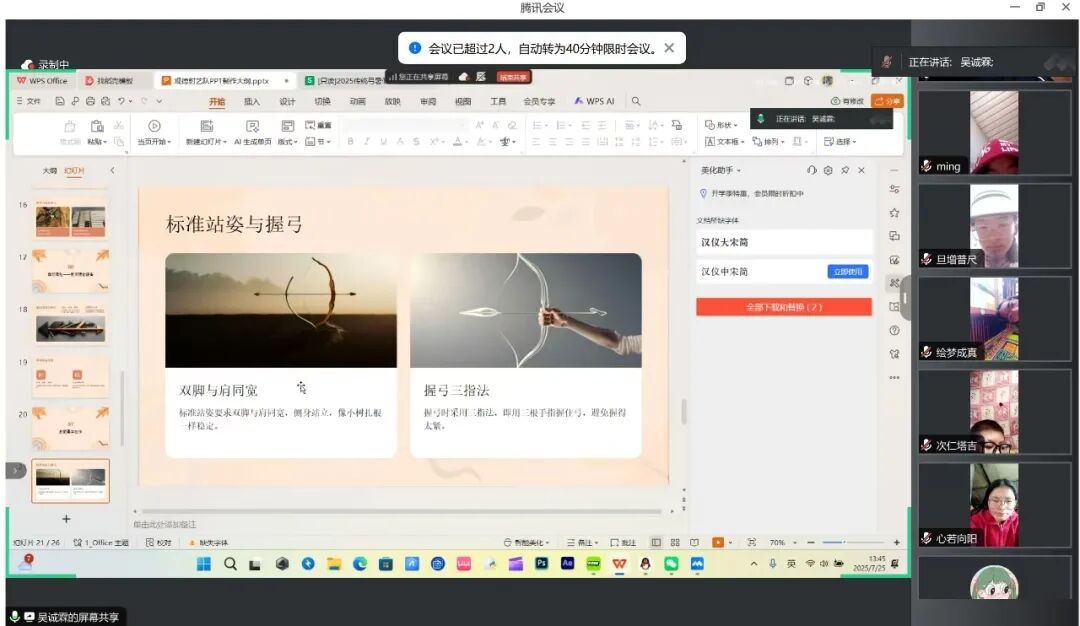Select participant 心若向阳 video tile
Screen dimensions: 1080x626
995,505
